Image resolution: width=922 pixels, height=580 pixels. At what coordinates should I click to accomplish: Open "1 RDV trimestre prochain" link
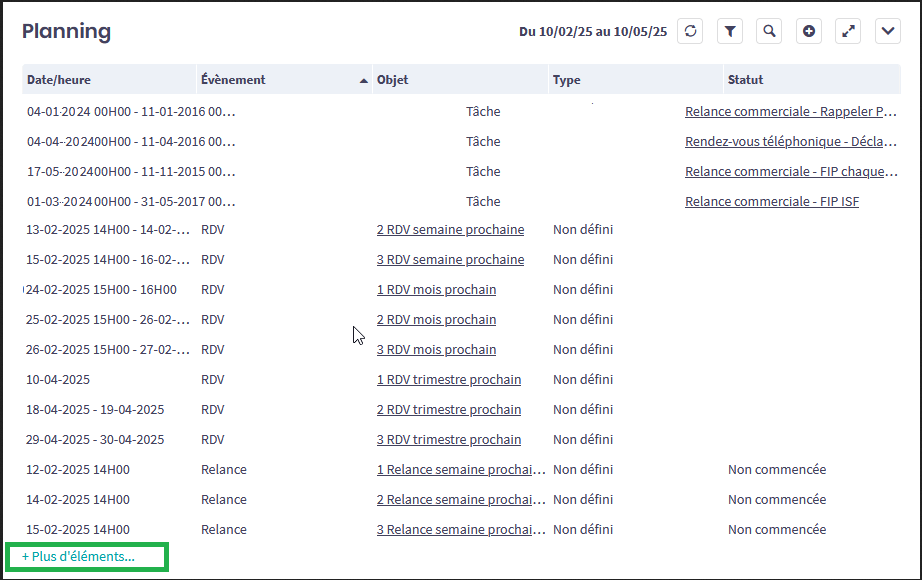(448, 380)
